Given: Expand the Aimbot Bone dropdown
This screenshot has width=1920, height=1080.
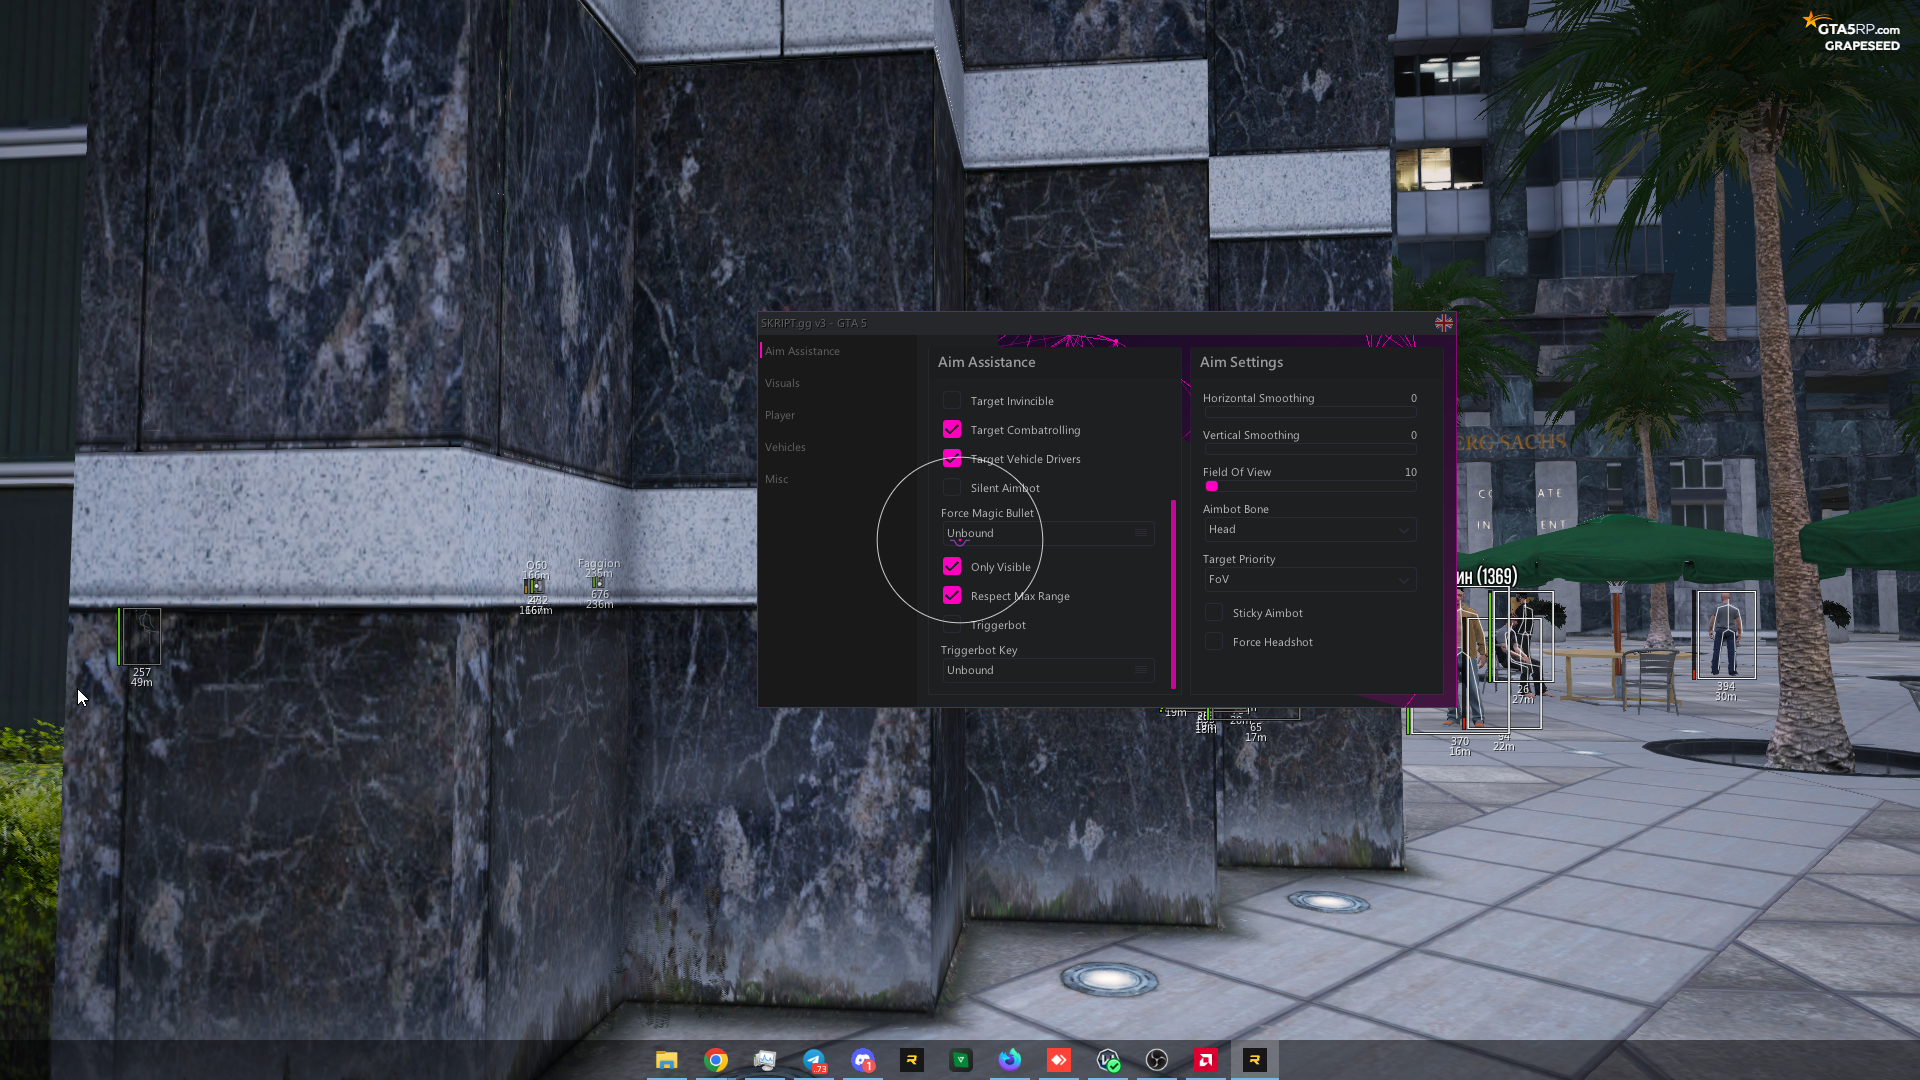Looking at the screenshot, I should 1310,530.
